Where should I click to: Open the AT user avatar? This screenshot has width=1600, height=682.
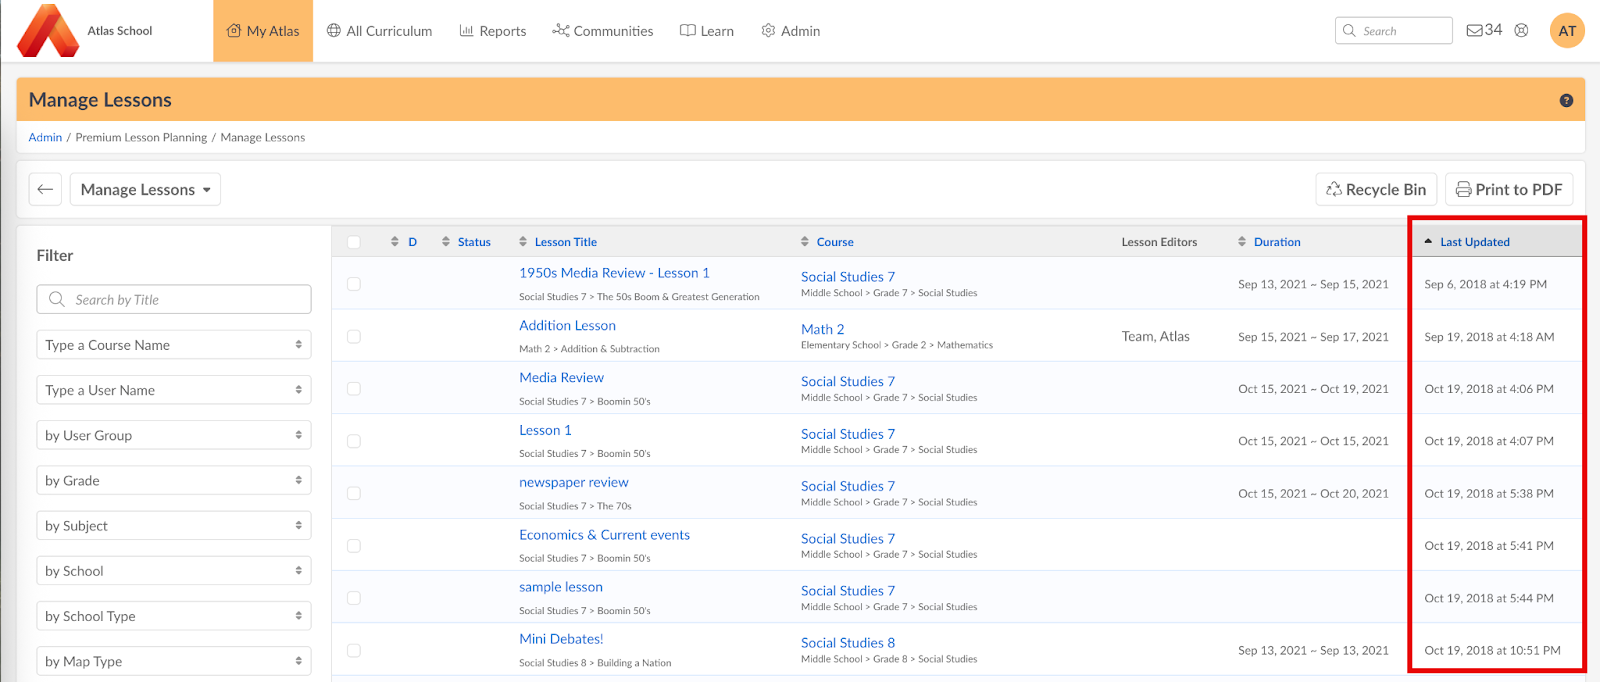[x=1567, y=31]
